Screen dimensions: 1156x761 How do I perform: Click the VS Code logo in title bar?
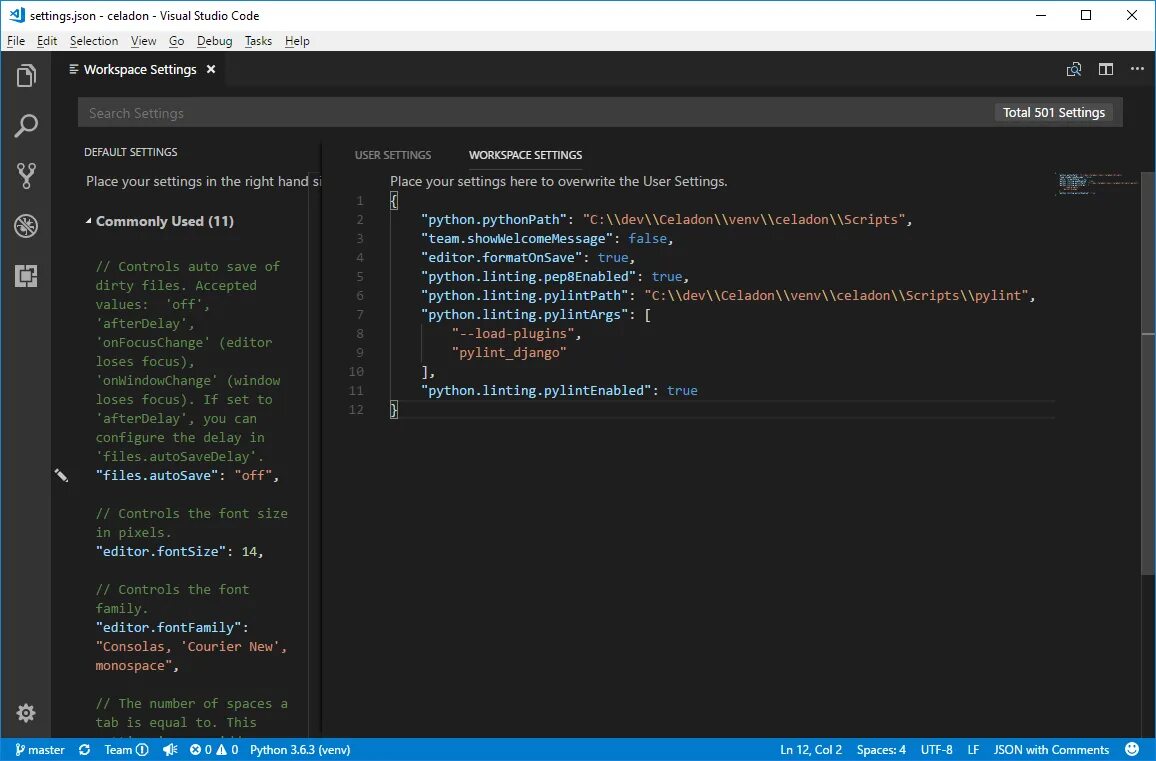click(x=16, y=15)
